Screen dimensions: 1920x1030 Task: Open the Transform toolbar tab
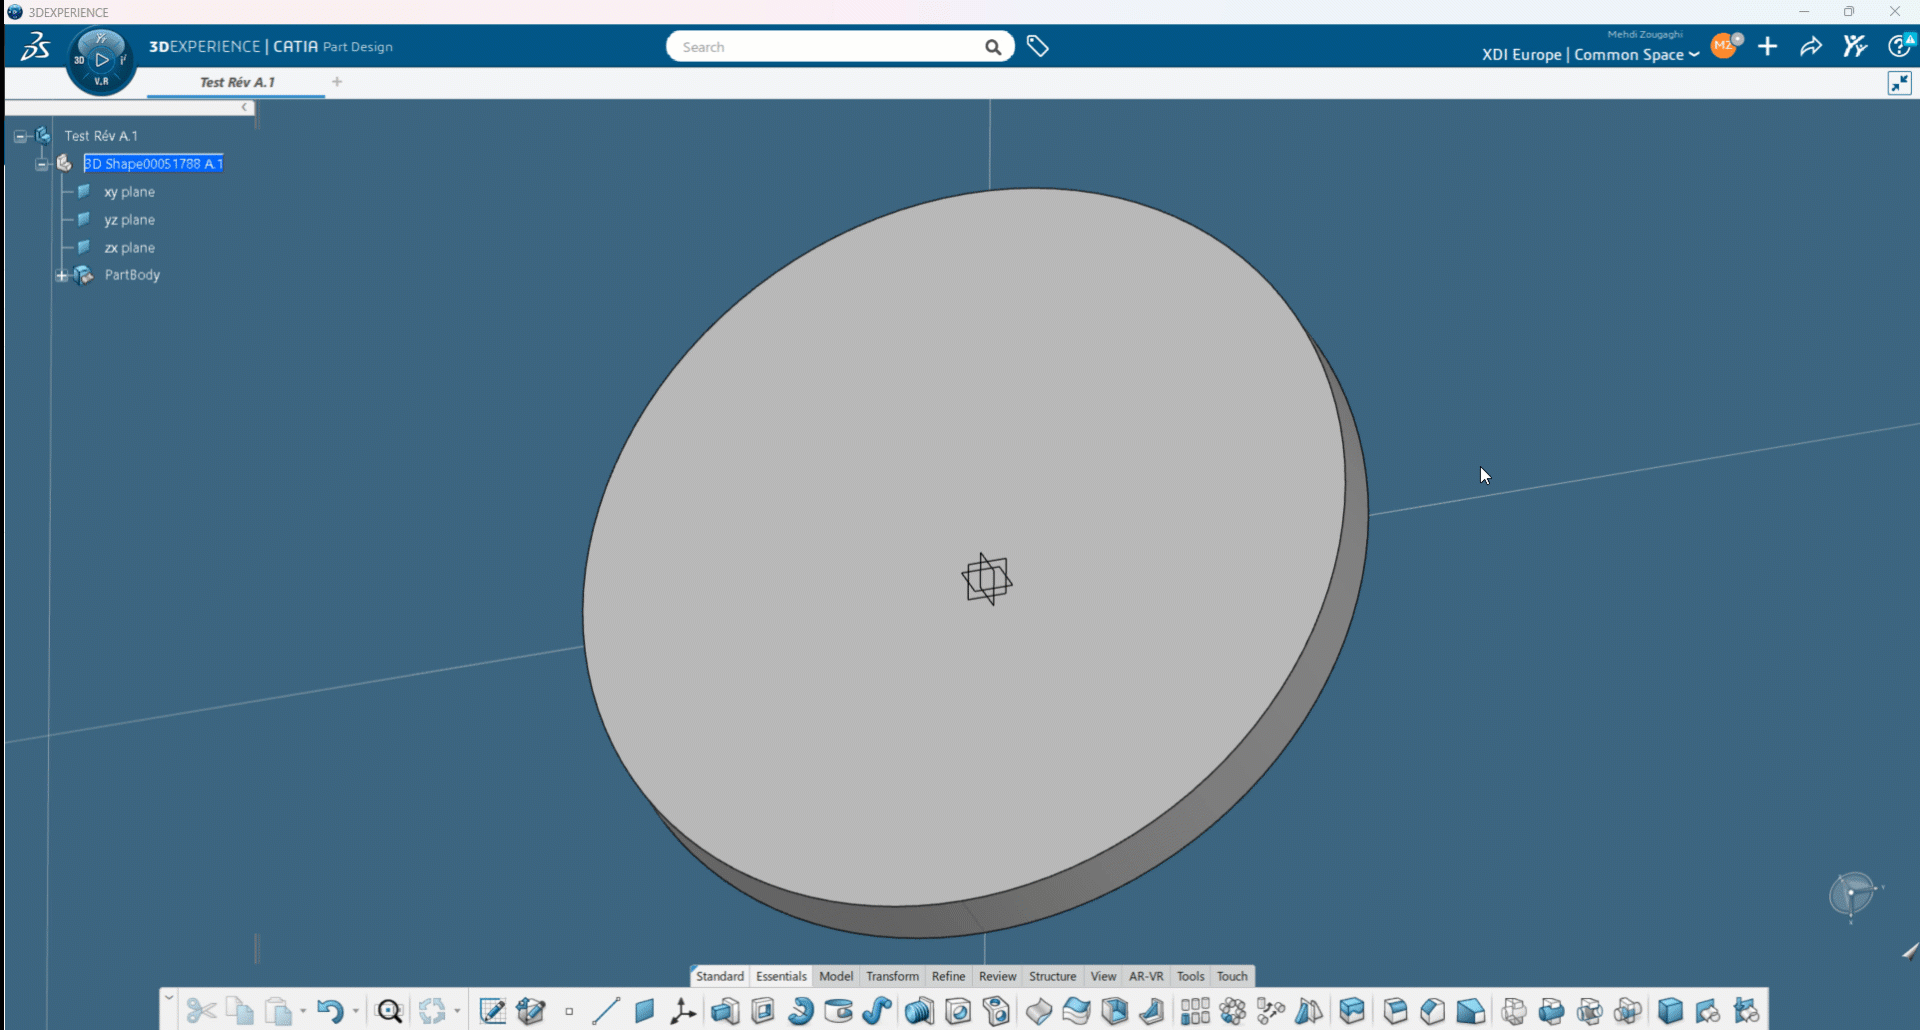pos(892,976)
